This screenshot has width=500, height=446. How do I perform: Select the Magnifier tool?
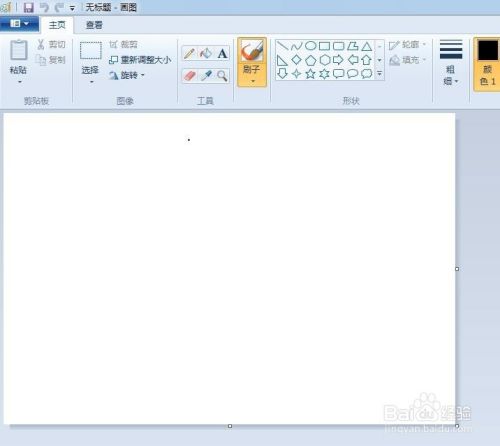tap(222, 76)
